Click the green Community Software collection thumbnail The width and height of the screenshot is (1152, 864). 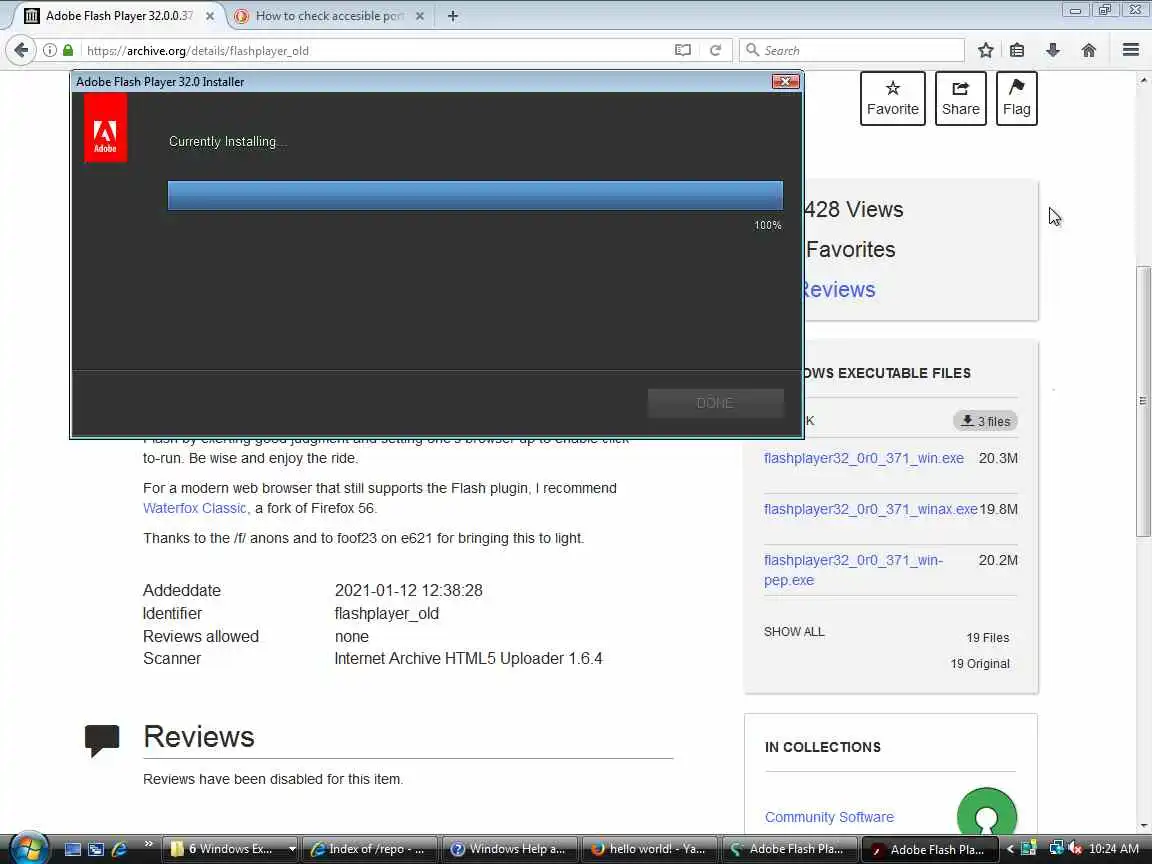(987, 812)
